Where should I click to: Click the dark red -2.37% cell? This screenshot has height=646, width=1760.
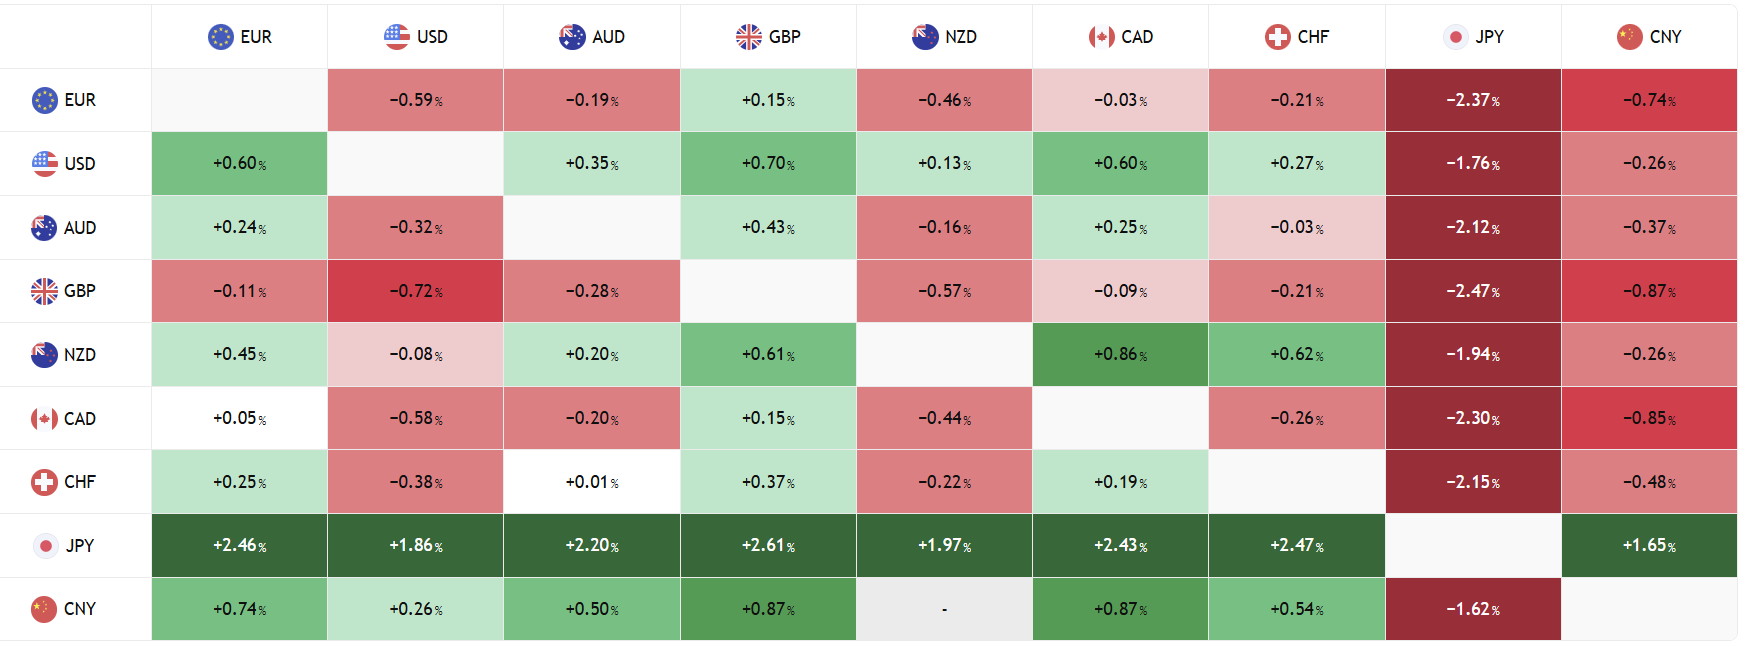[1473, 100]
